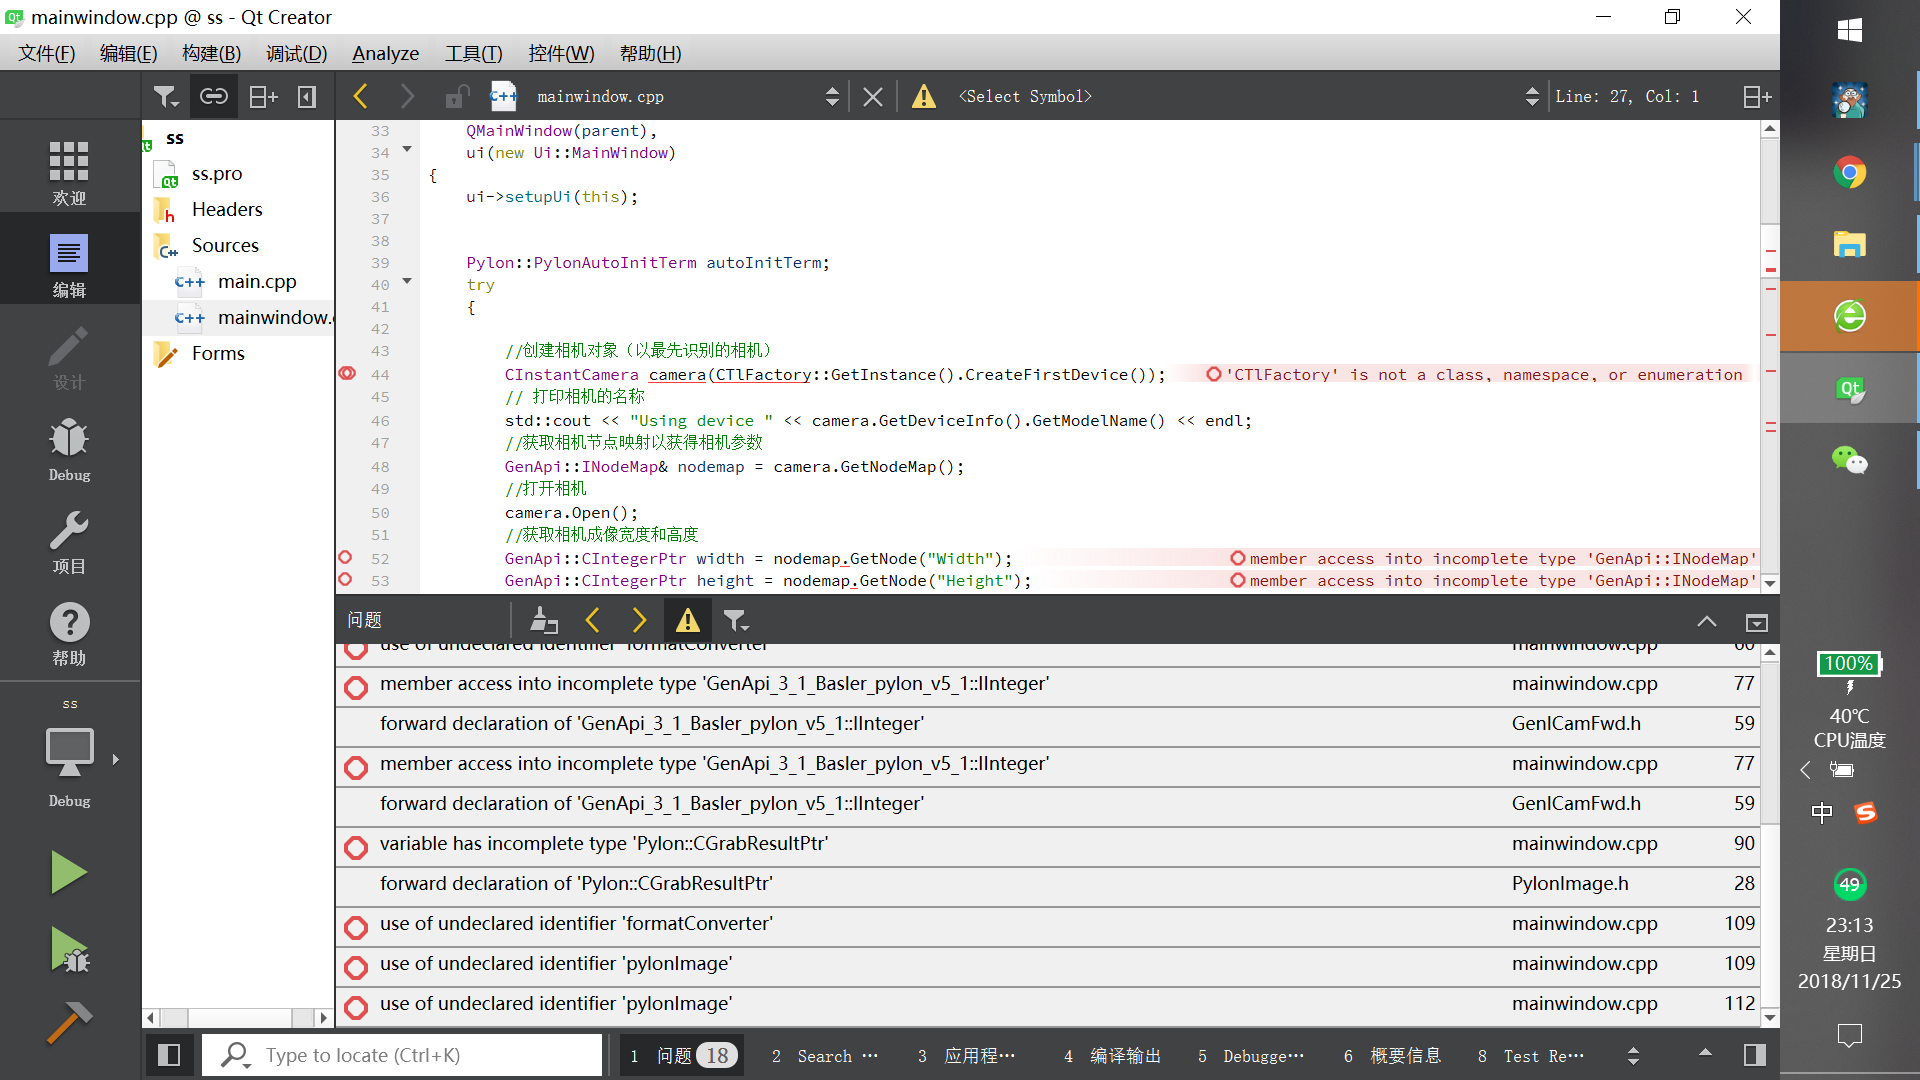Open the 工具(T) menu

pos(473,53)
